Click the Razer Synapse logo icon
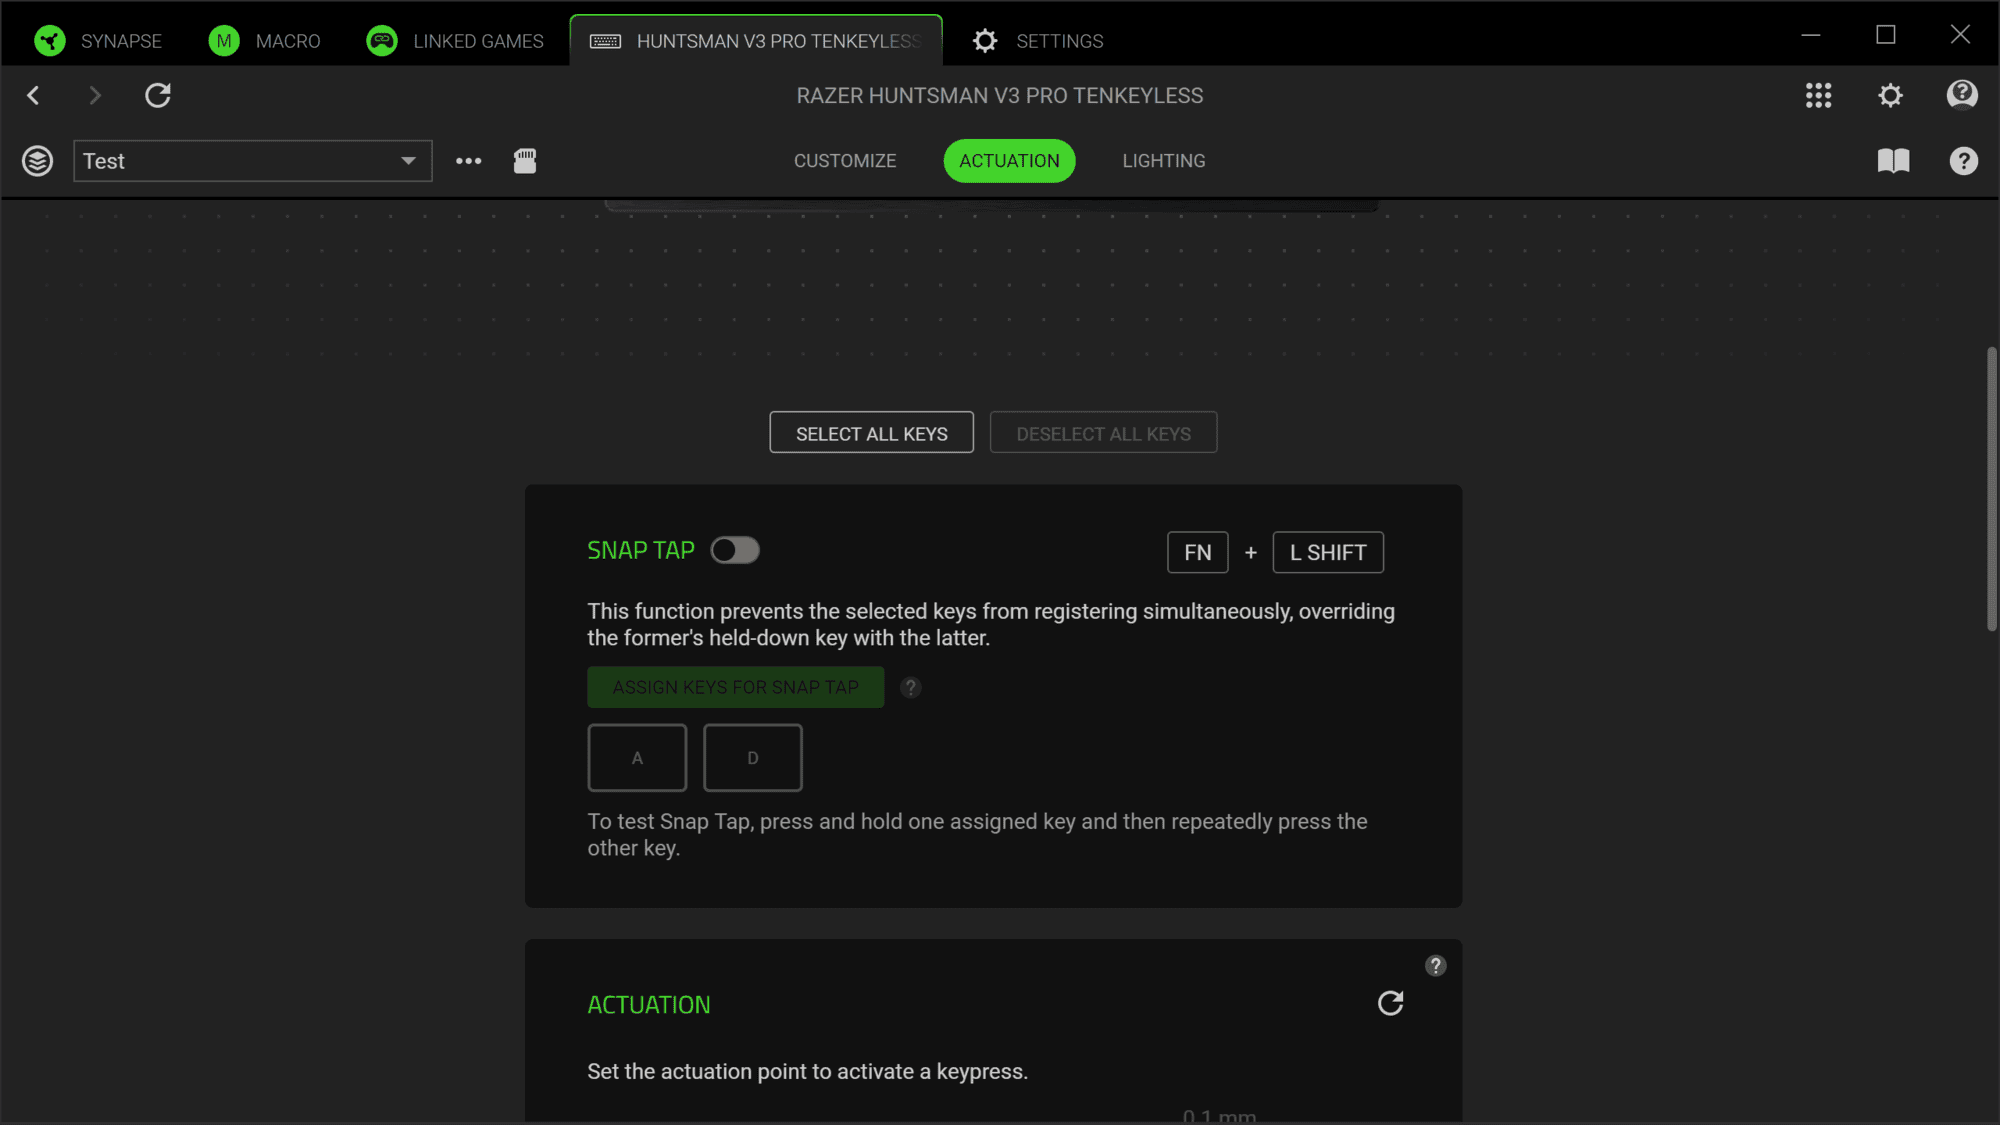The width and height of the screenshot is (2000, 1125). 50,41
